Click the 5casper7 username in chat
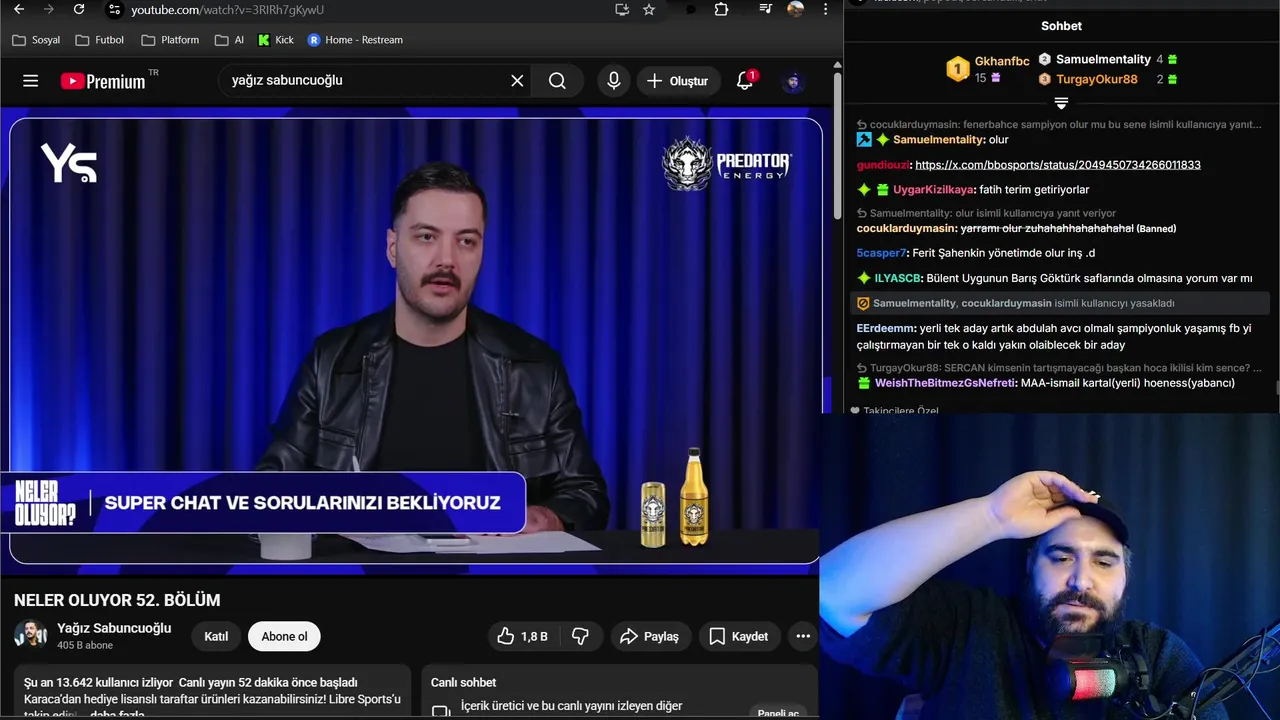This screenshot has width=1280, height=720. [881, 253]
